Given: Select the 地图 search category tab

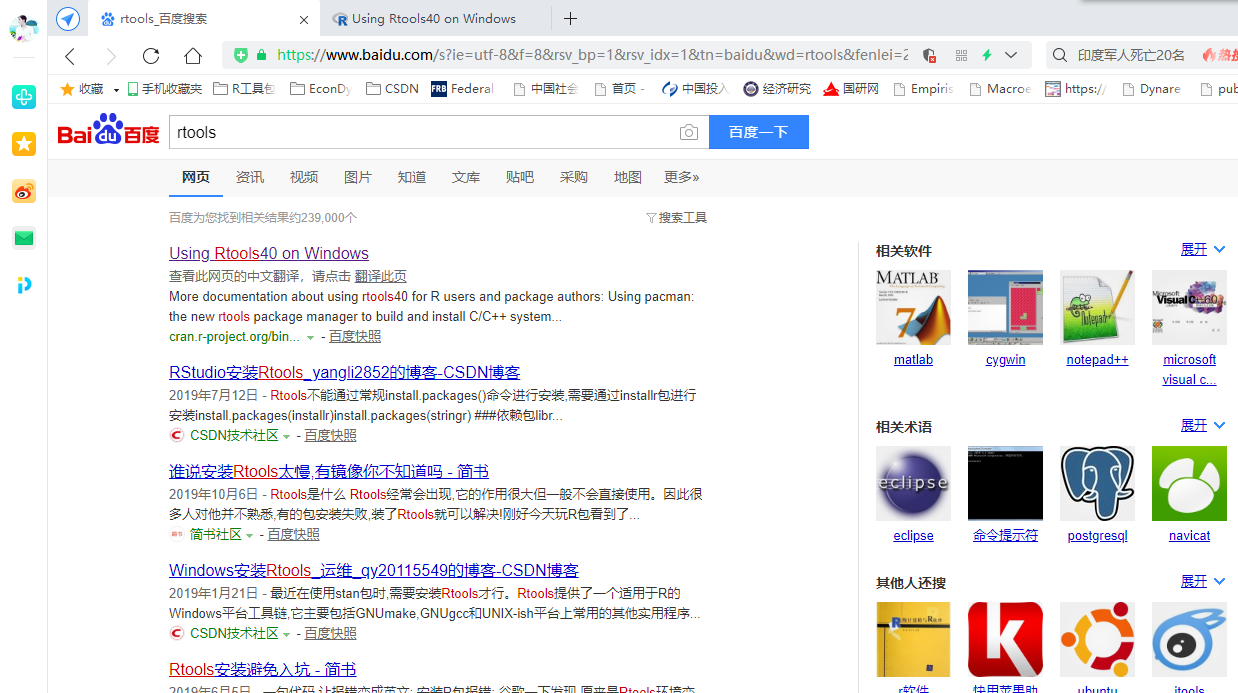Looking at the screenshot, I should [628, 177].
